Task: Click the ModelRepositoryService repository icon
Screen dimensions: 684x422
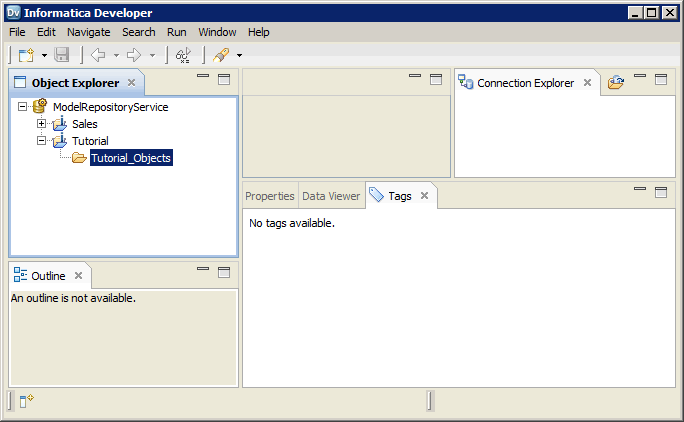Action: [x=40, y=106]
